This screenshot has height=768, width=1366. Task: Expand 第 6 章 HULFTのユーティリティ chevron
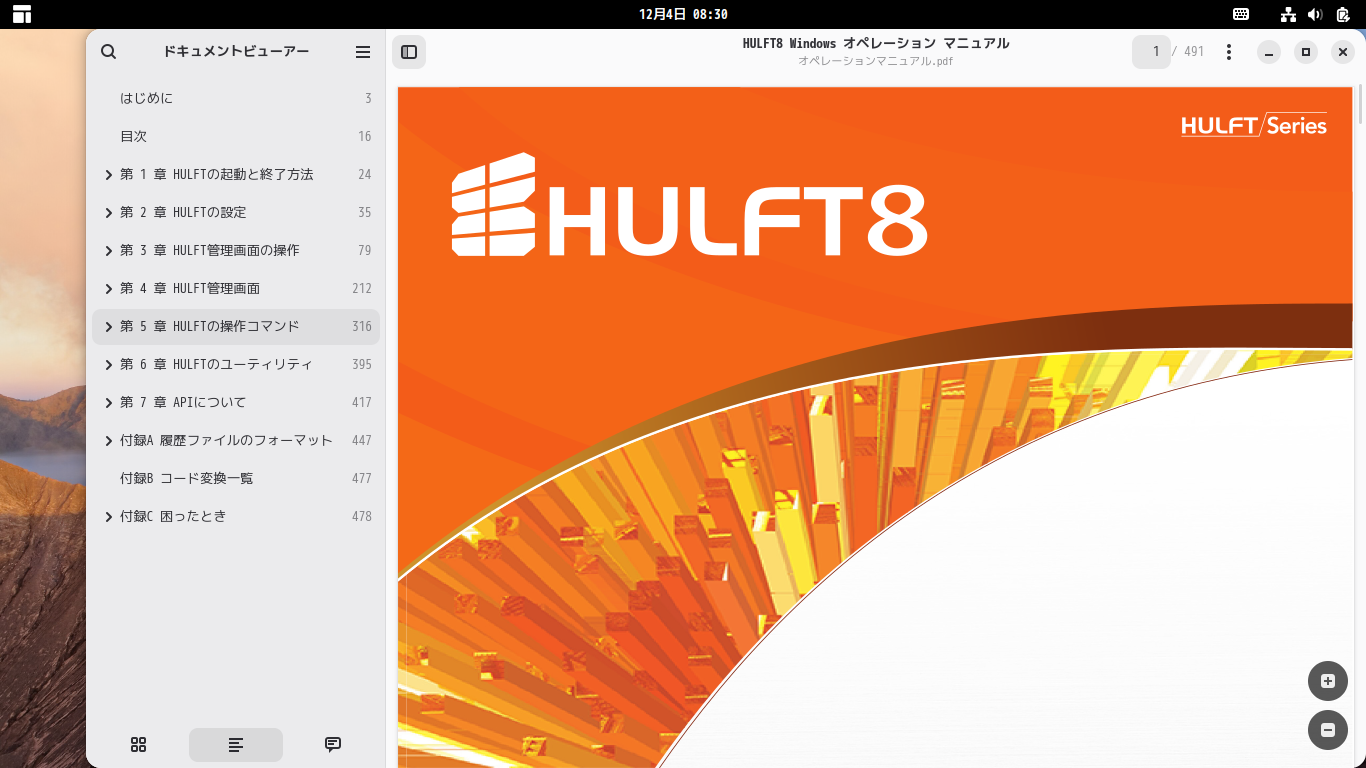pos(109,365)
